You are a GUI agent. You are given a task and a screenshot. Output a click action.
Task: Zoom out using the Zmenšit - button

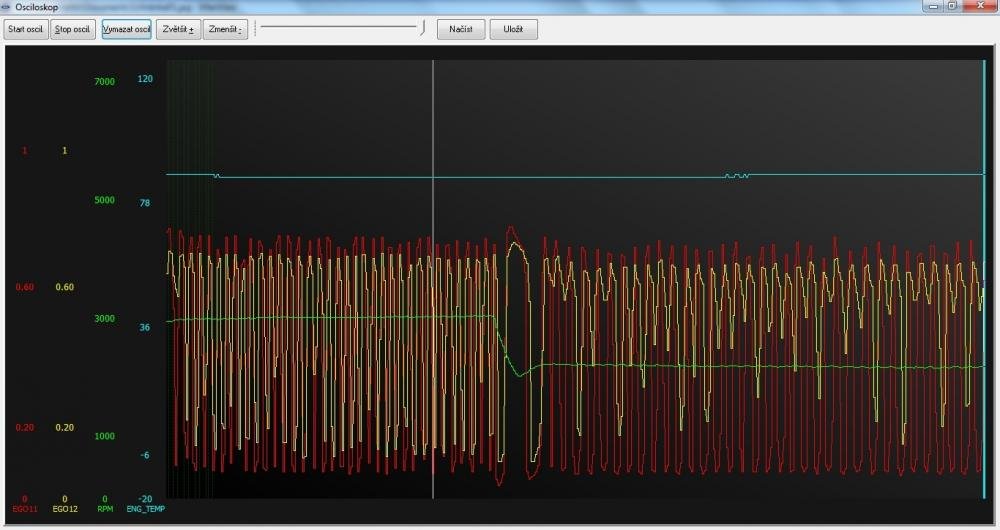(225, 29)
